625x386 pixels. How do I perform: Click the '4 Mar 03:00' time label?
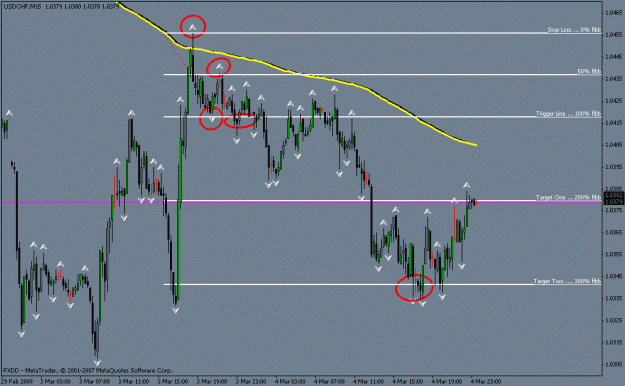(290, 382)
